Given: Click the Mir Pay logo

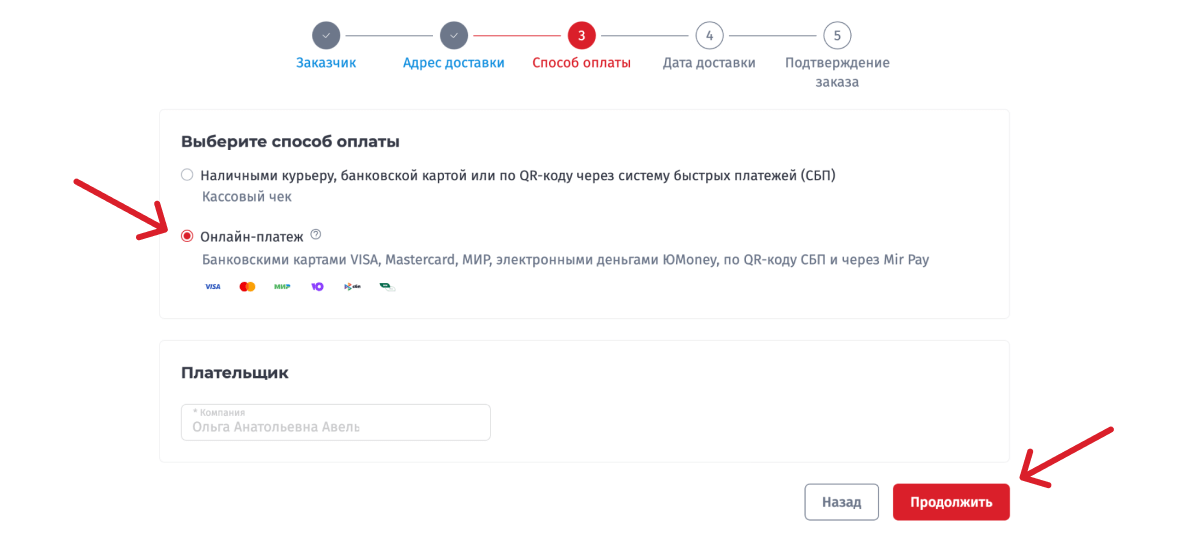Looking at the screenshot, I should [x=387, y=287].
